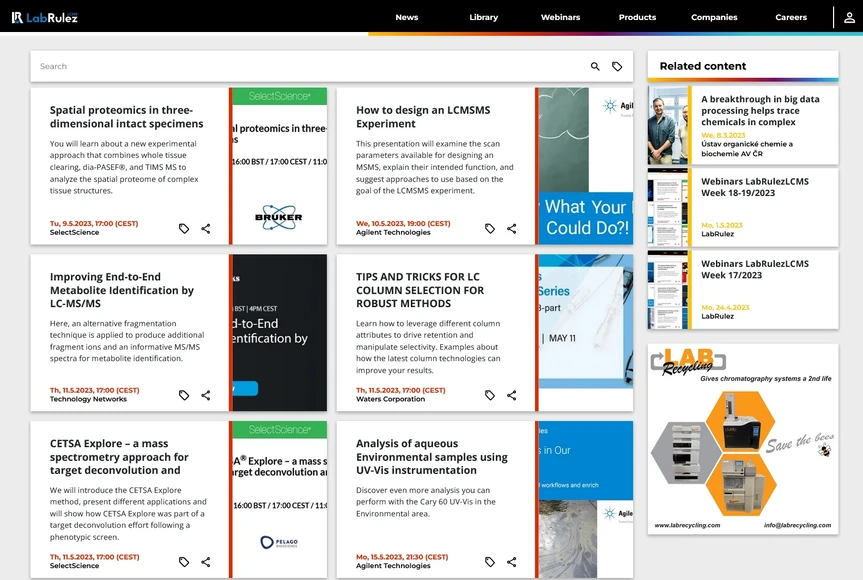Click 'Ústav organické chemie a biochemie AV ČR'
The image size is (863, 580).
[x=747, y=149]
